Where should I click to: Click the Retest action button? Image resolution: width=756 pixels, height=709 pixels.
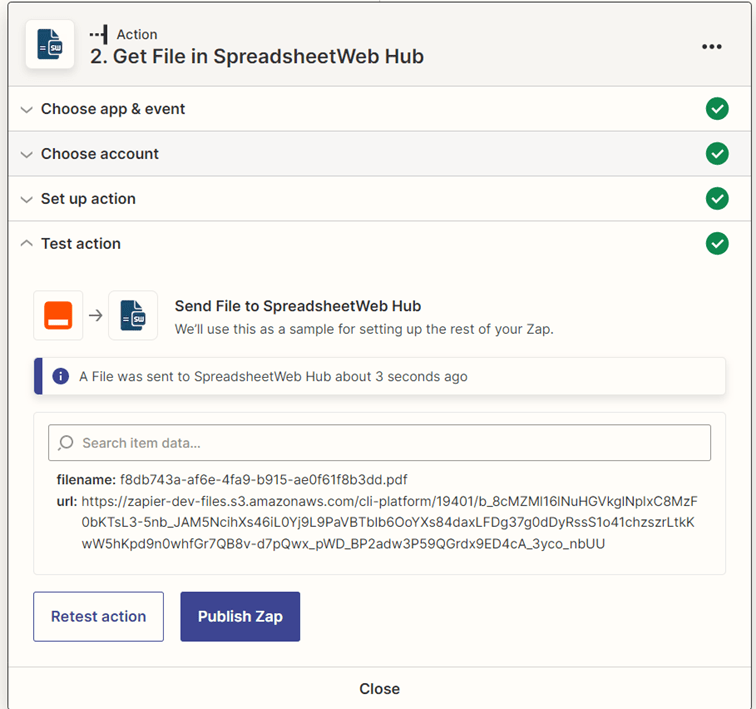(x=98, y=616)
